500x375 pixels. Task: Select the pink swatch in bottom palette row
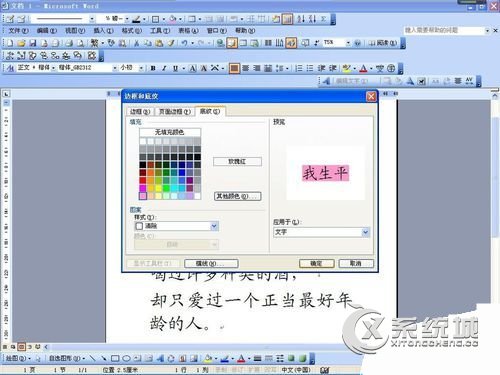pos(143,196)
